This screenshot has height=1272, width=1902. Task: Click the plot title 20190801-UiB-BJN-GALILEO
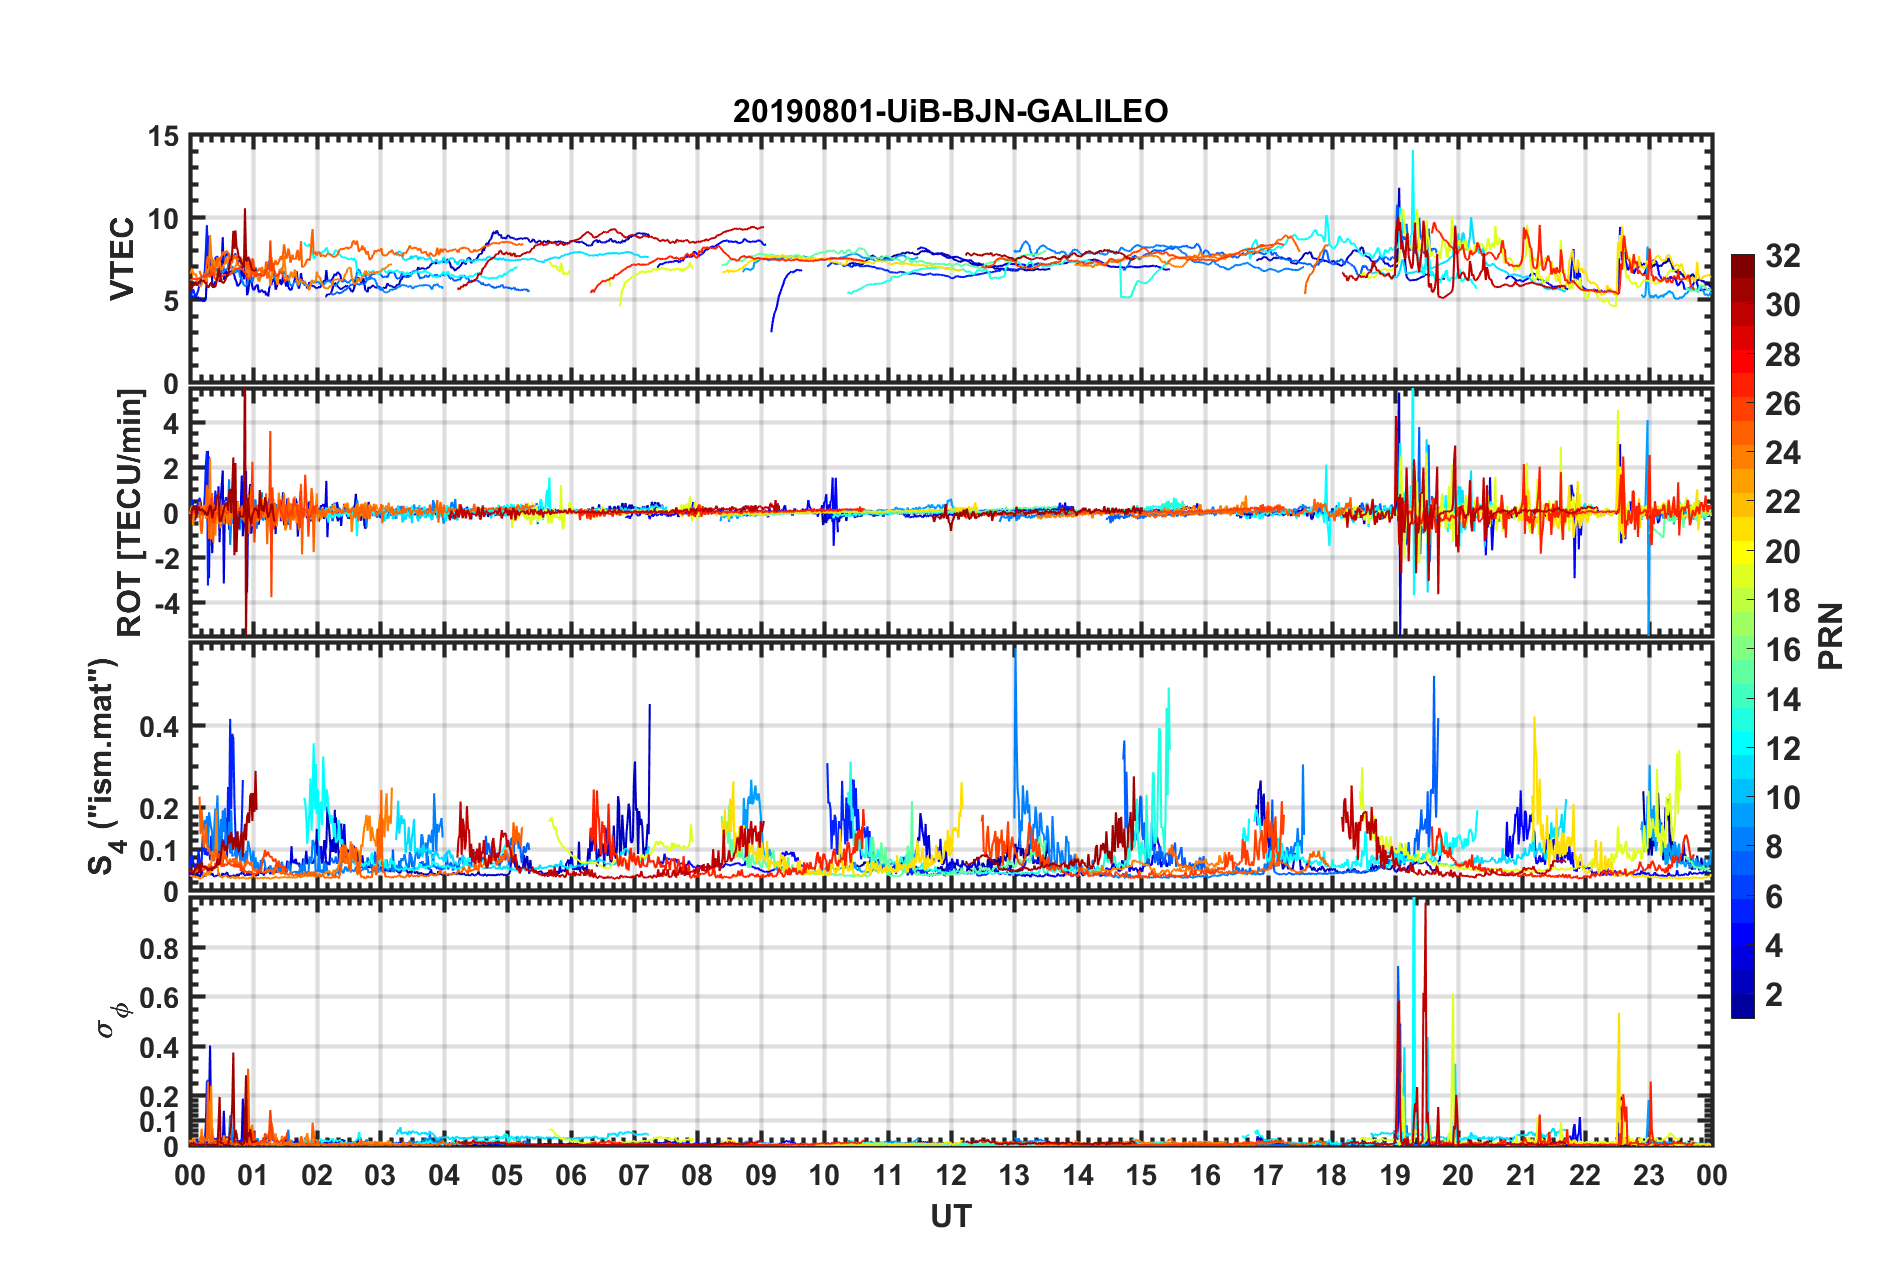click(950, 111)
